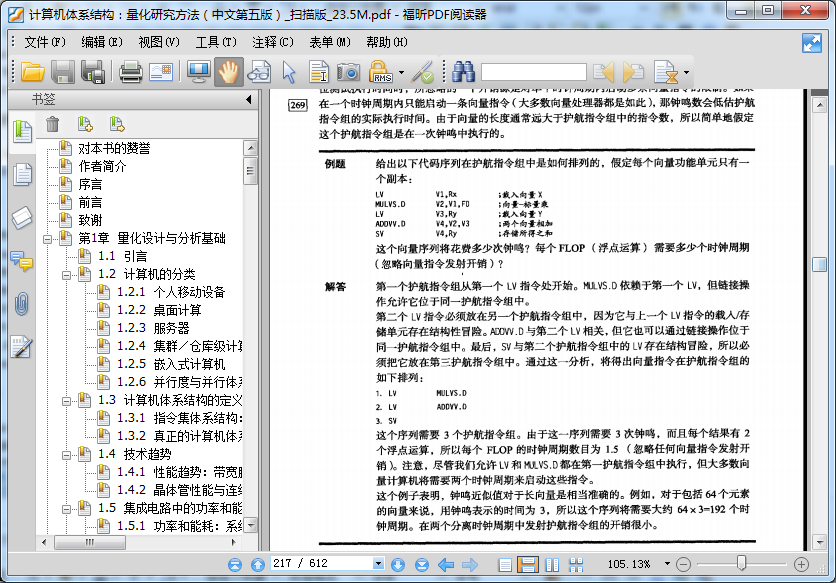The image size is (836, 583).
Task: Zoom in with the plus button
Action: (x=801, y=564)
